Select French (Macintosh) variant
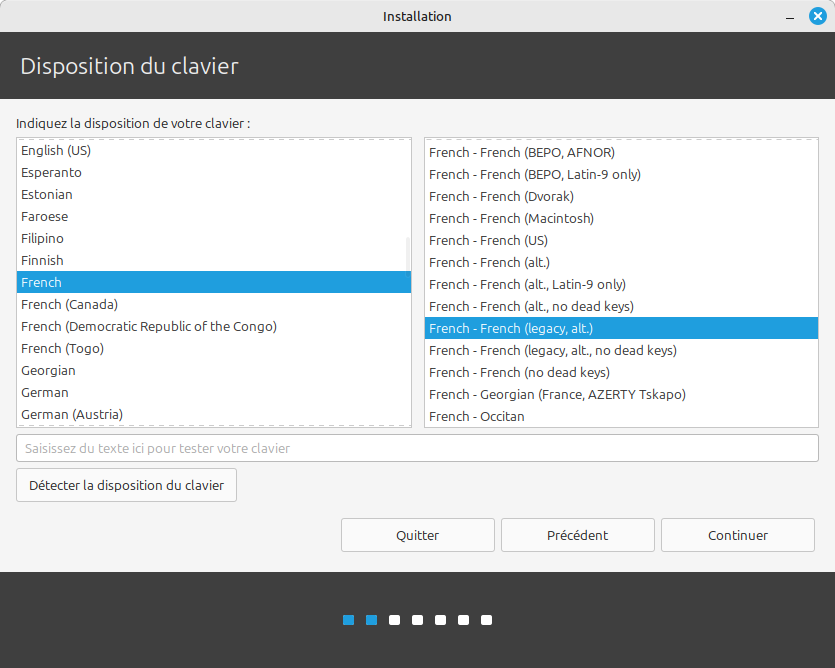 (x=621, y=219)
